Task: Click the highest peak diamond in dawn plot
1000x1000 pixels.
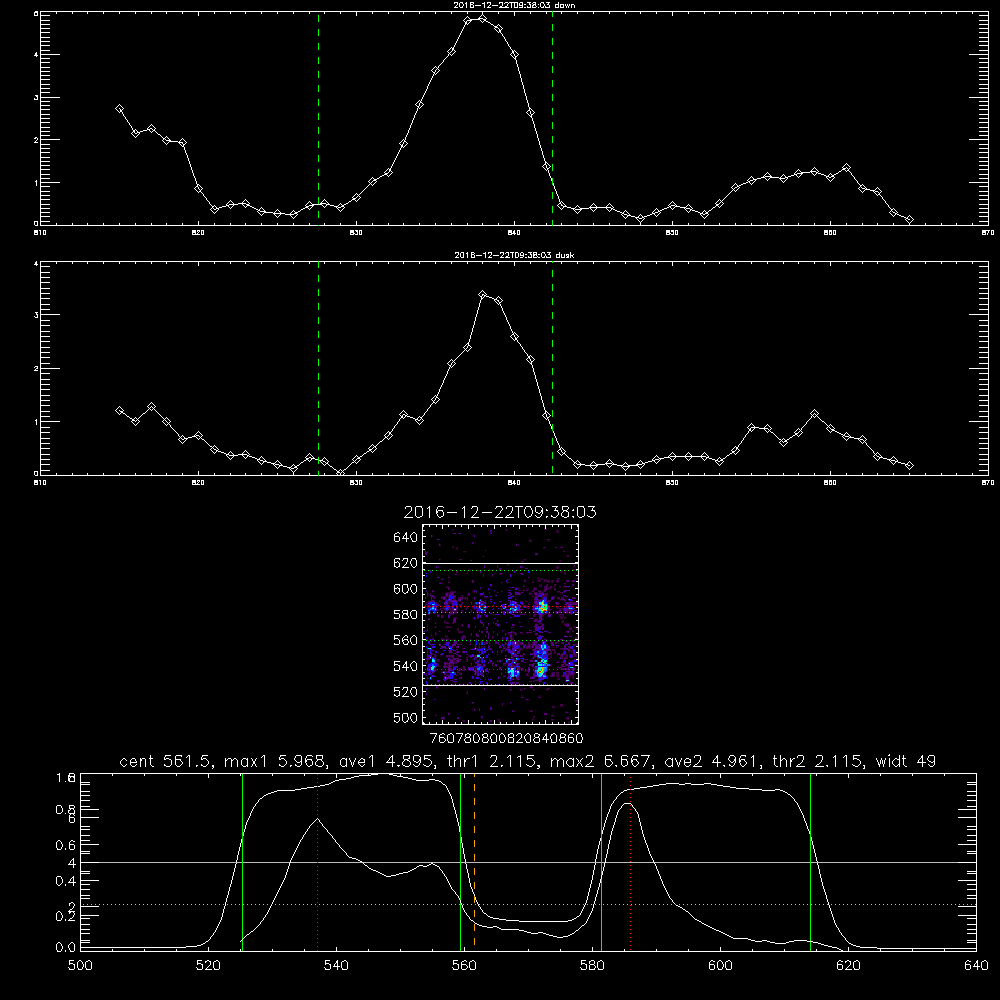Action: [x=483, y=18]
